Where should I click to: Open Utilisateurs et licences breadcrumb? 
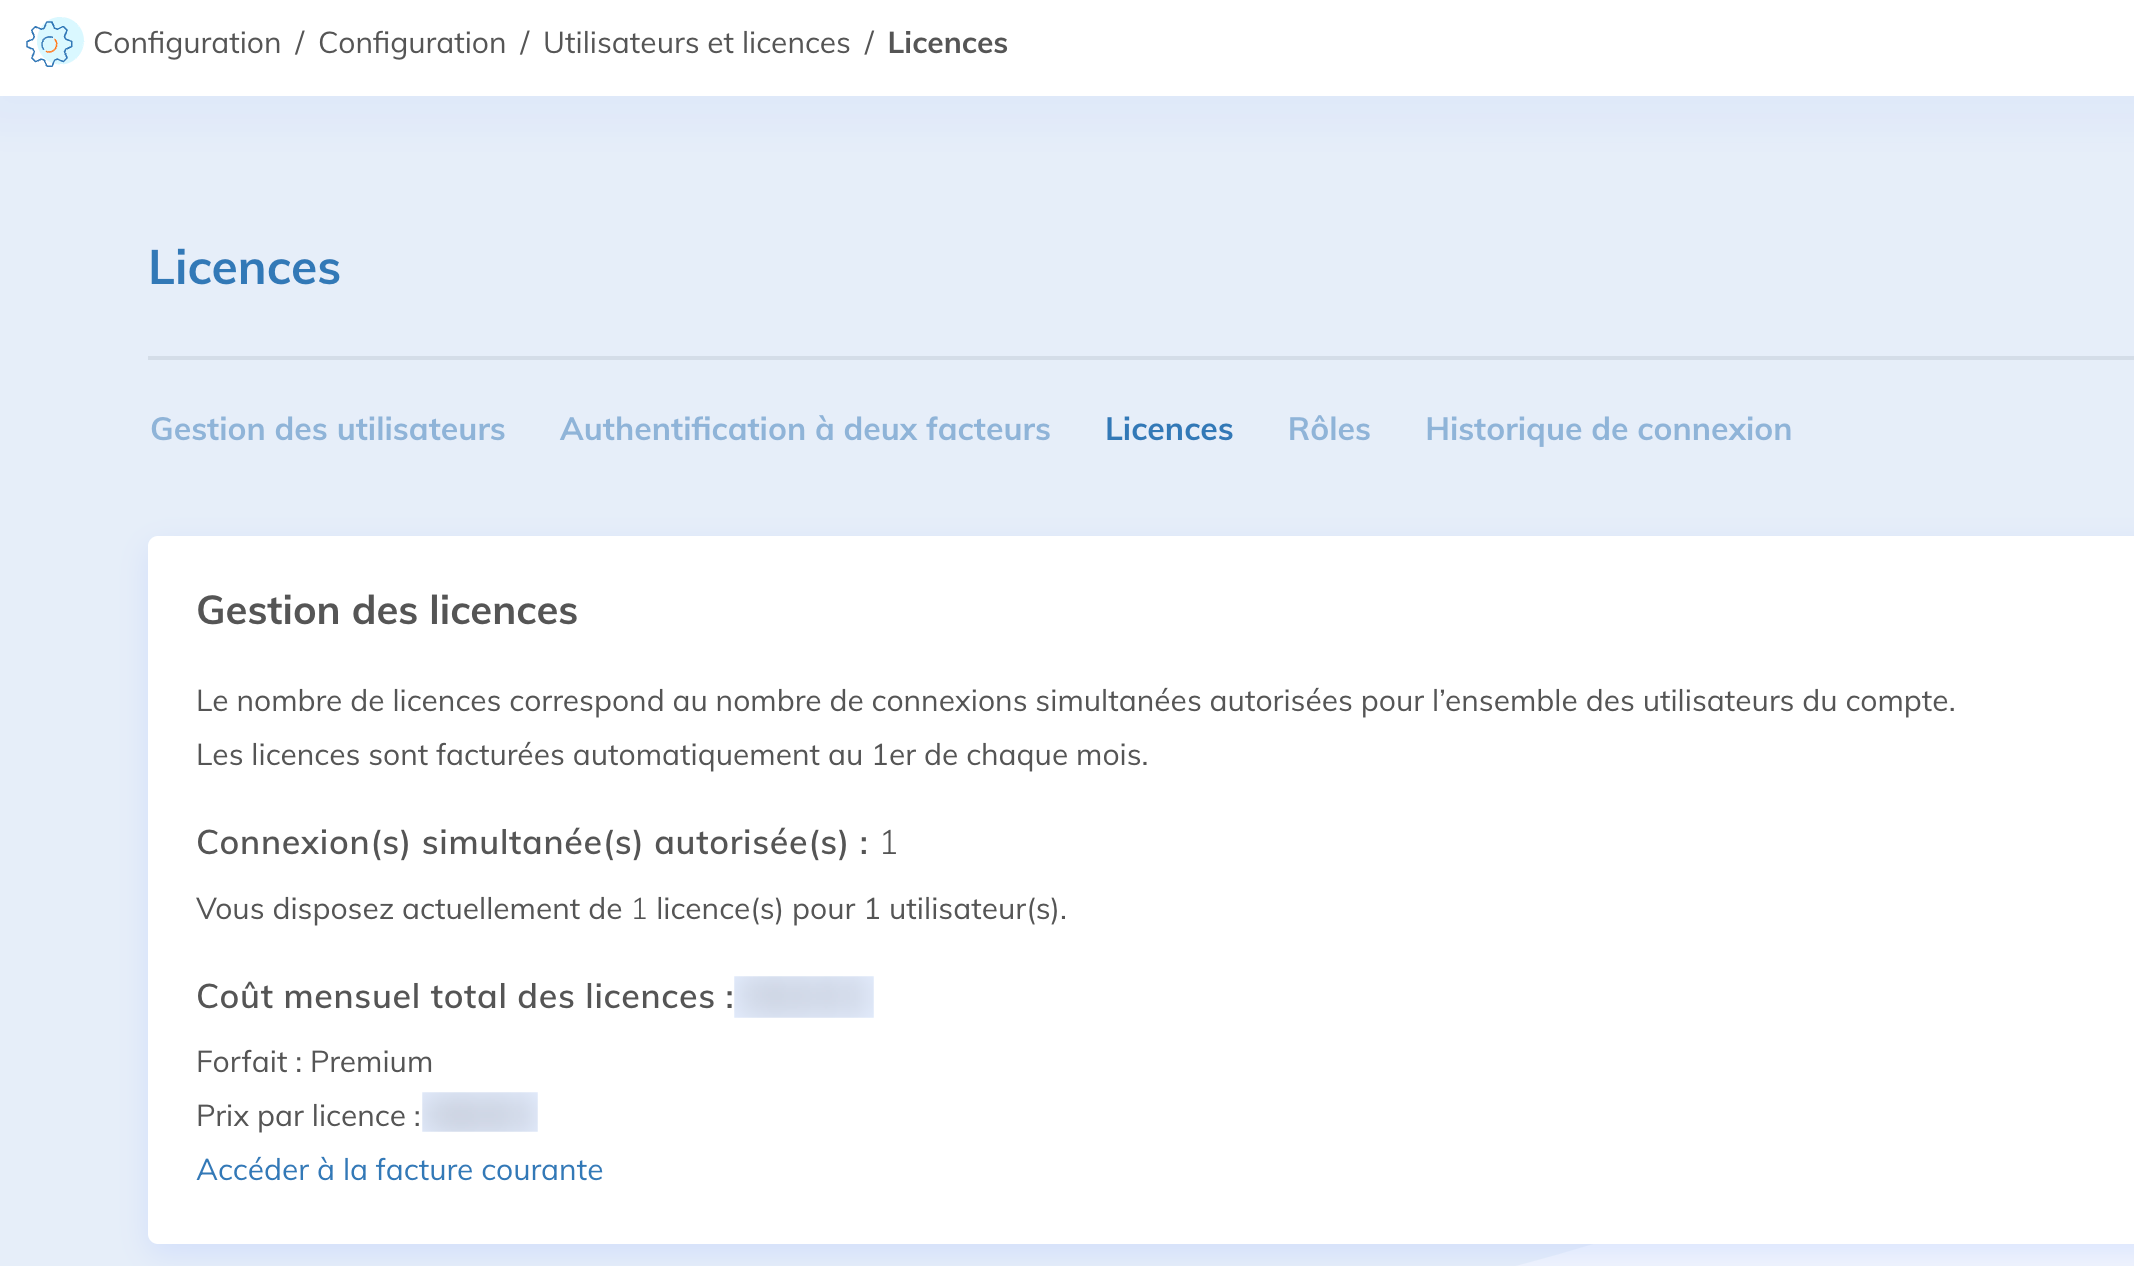pos(696,43)
